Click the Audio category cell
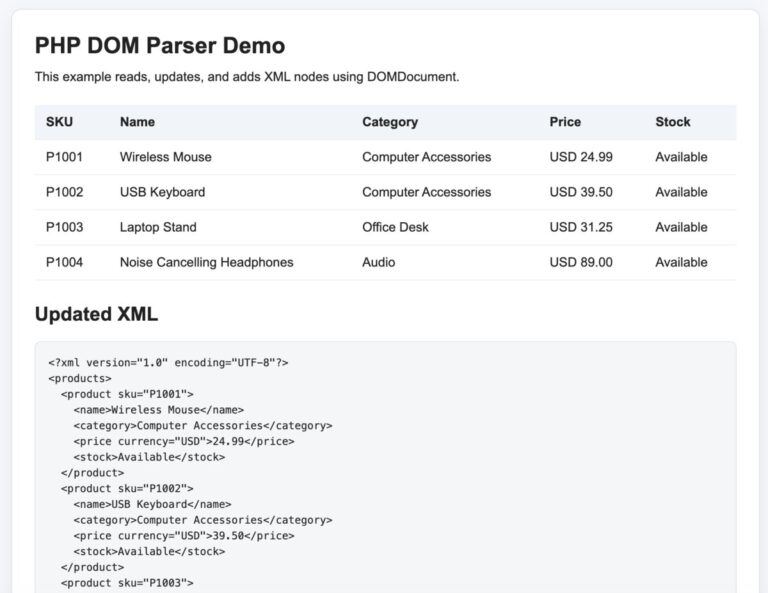This screenshot has height=593, width=768. (378, 262)
